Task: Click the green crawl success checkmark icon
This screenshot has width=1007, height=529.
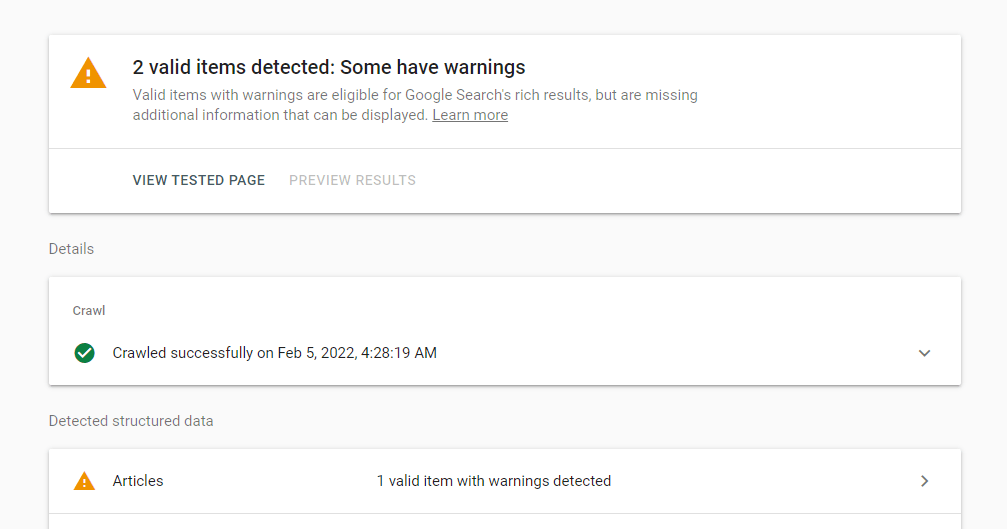Action: (x=85, y=353)
